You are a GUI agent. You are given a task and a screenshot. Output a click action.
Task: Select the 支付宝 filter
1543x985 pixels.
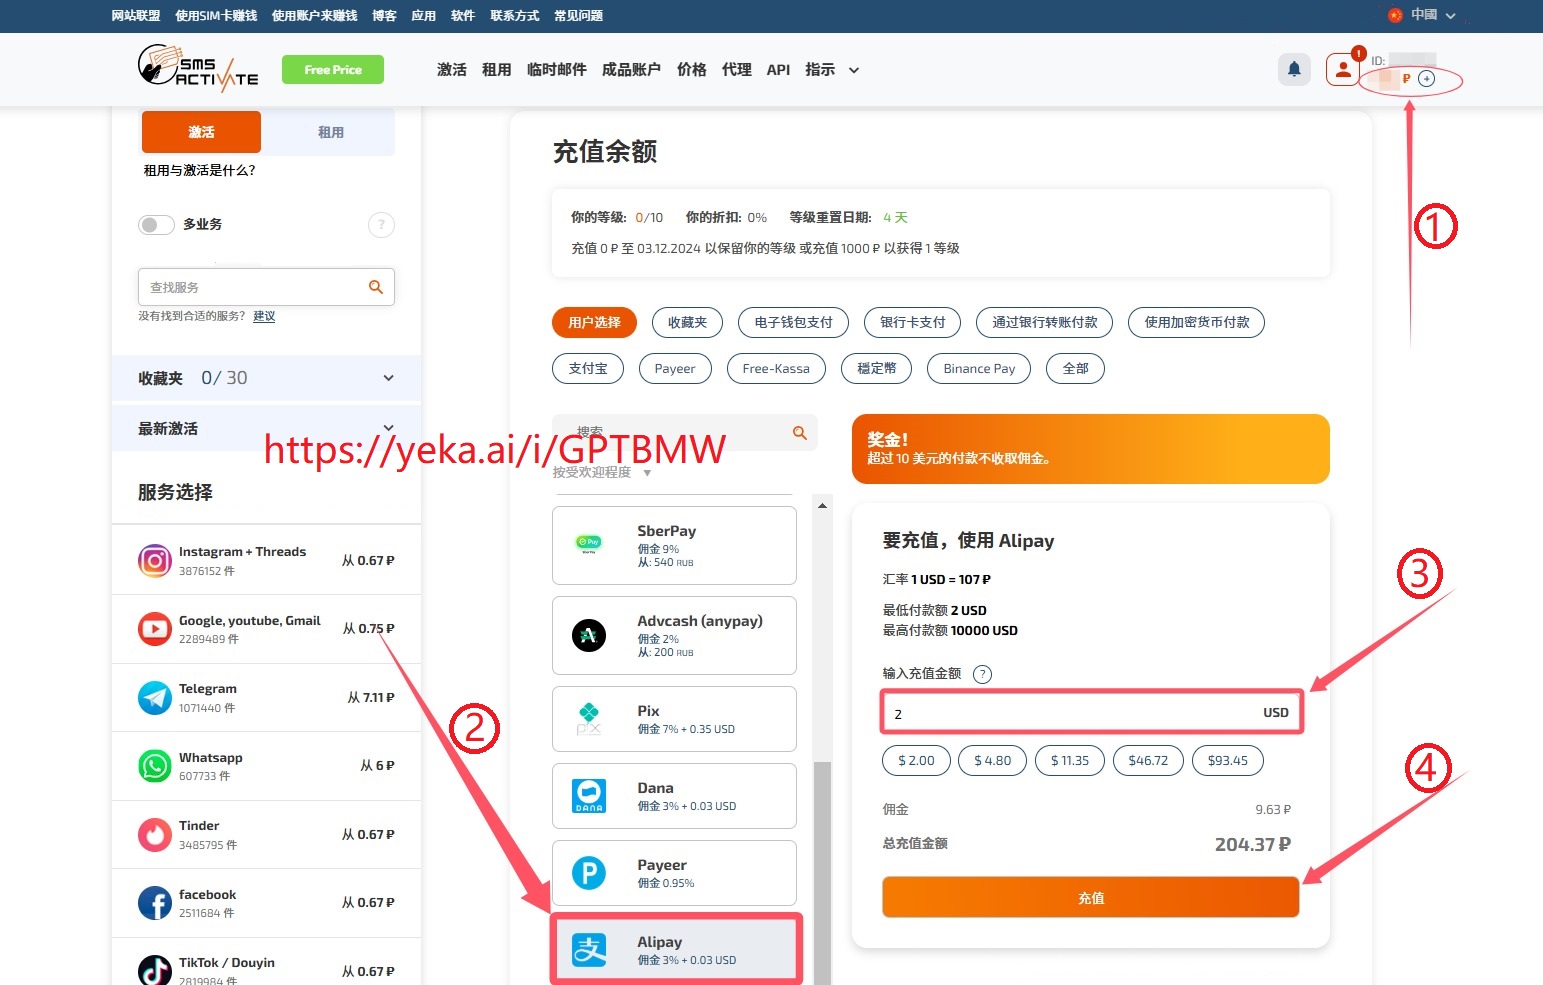588,368
